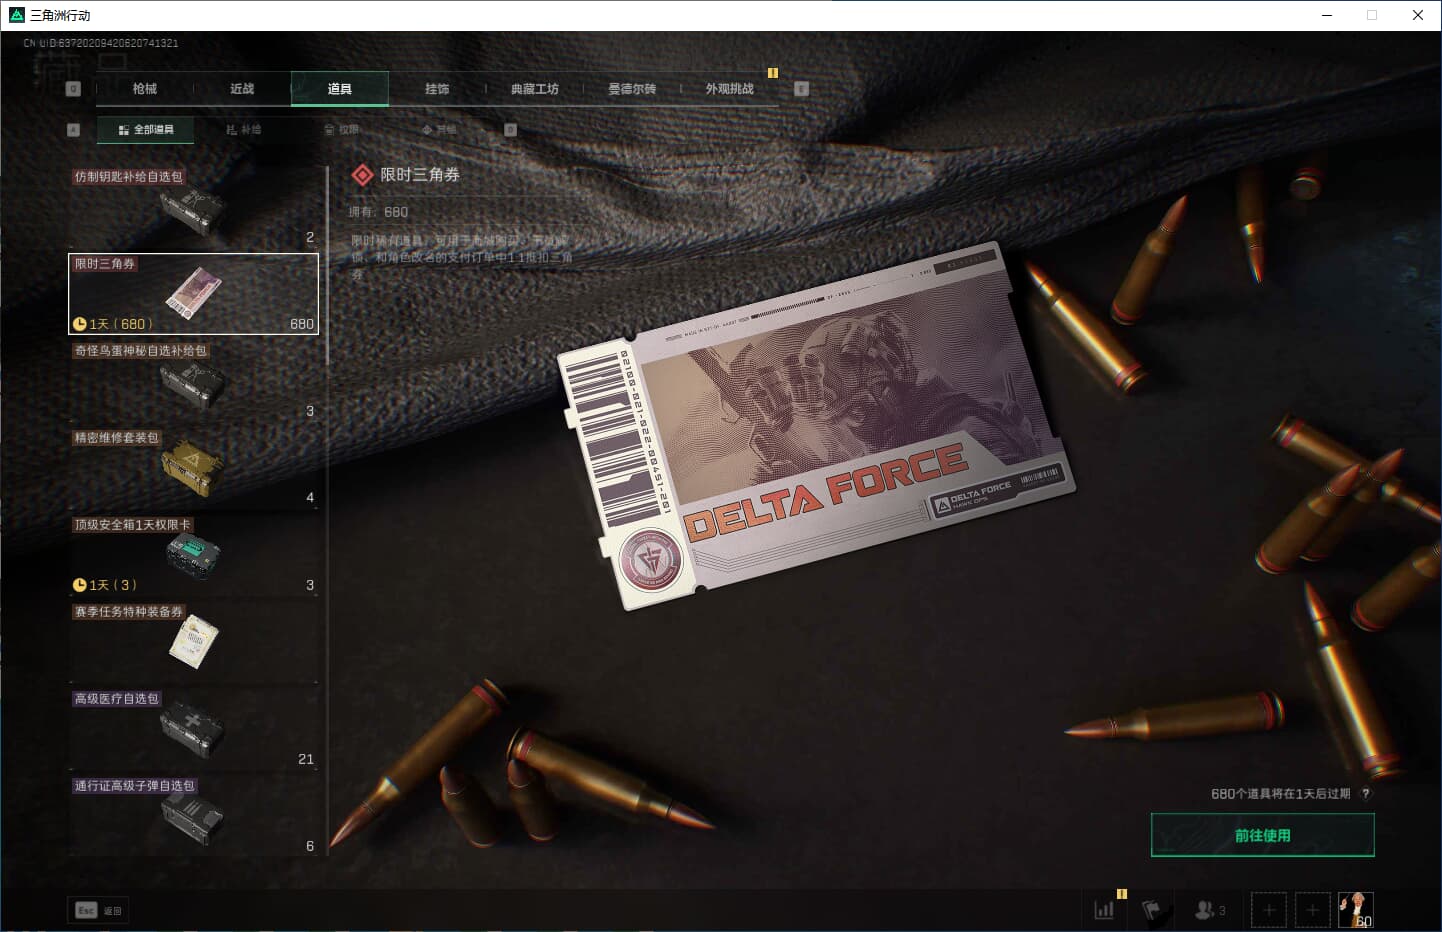
Task: Select the 精密维修套装包 item
Action: click(193, 468)
